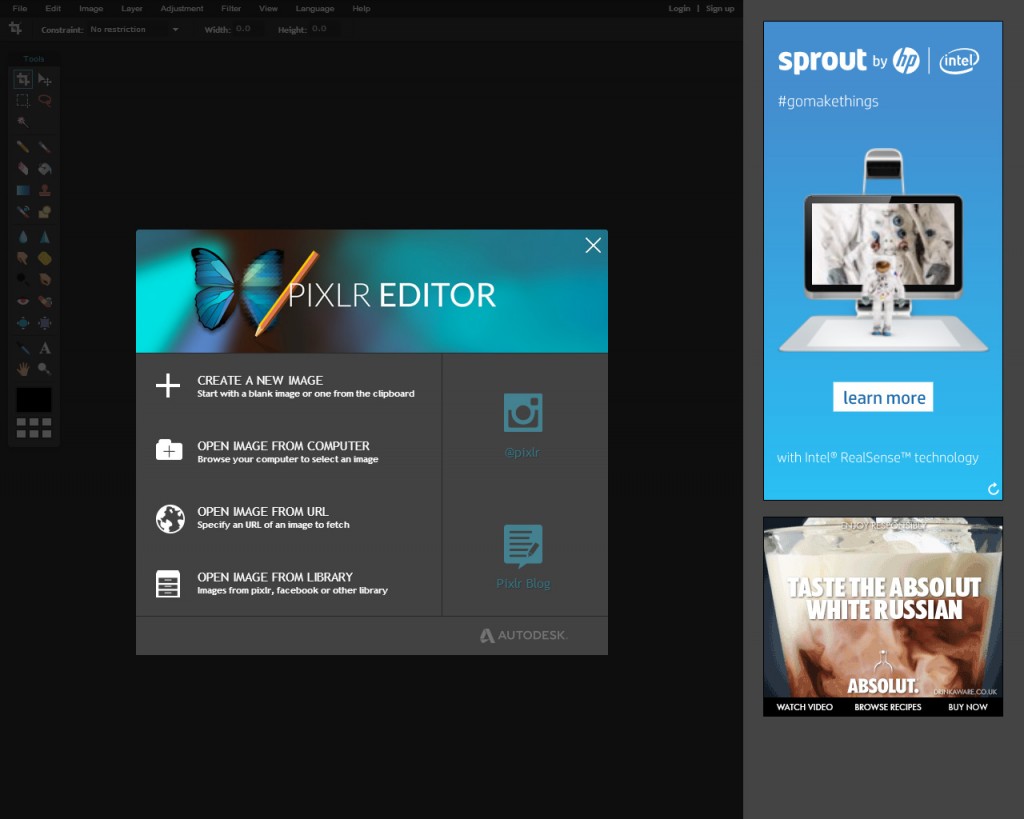Click the Width input field
The width and height of the screenshot is (1024, 819).
[247, 29]
